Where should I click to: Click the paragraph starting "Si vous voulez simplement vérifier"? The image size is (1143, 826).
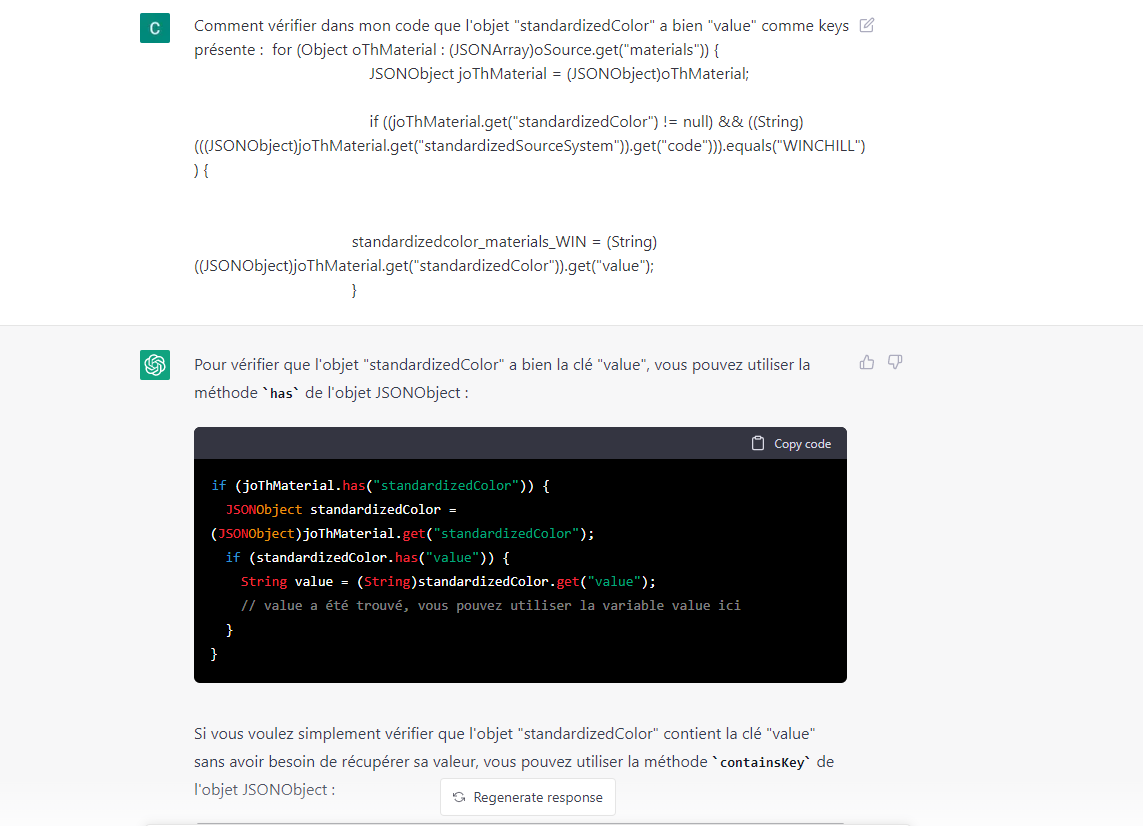(514, 761)
